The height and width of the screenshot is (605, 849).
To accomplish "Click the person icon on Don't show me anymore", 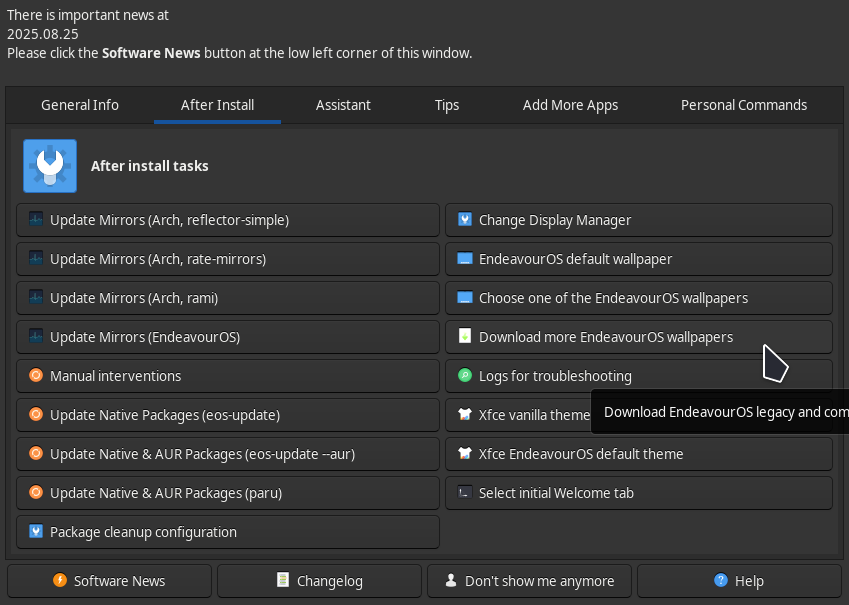I will click(x=452, y=581).
